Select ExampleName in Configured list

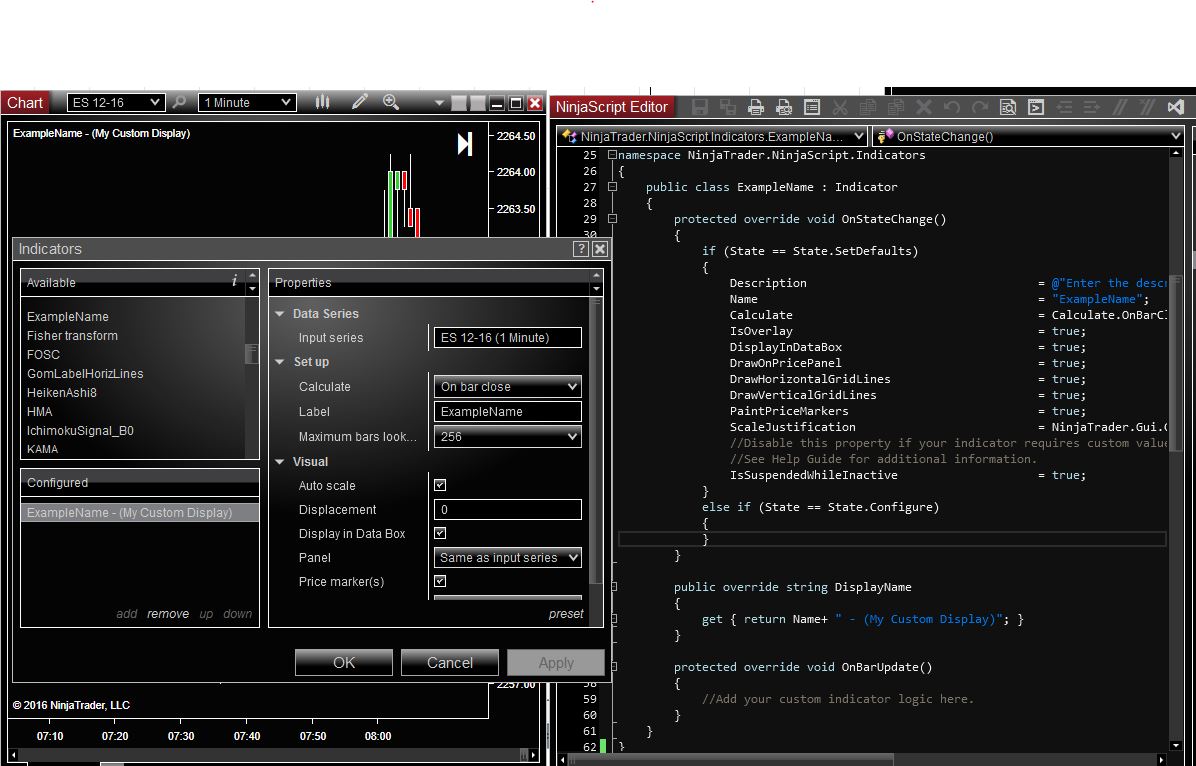point(129,513)
